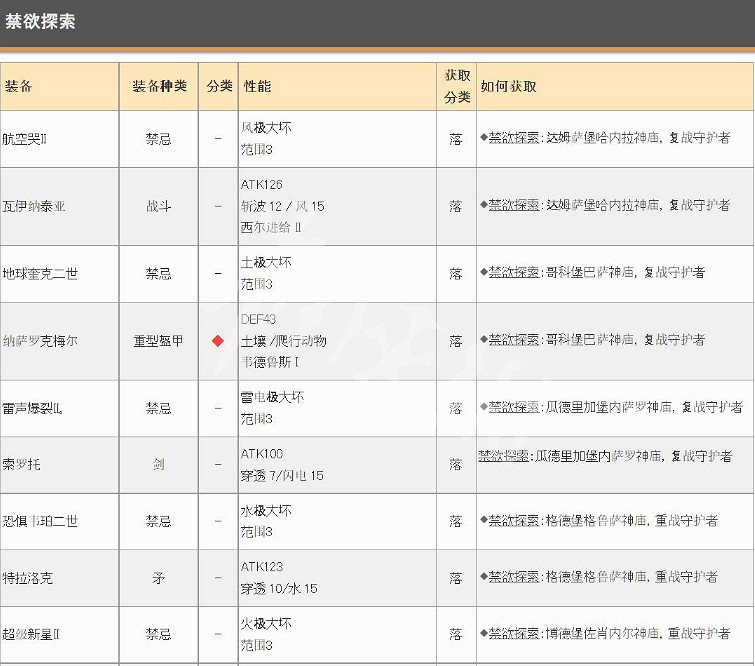Click the 土极大坏 performance text

[266, 262]
